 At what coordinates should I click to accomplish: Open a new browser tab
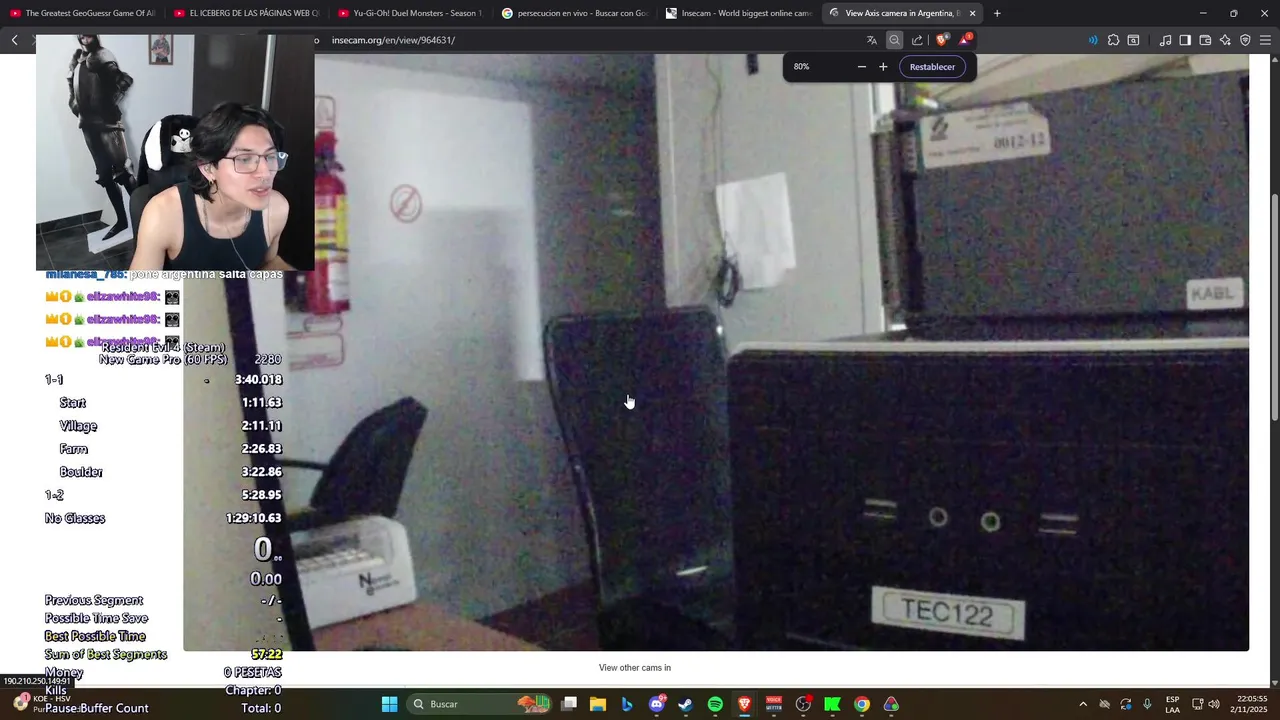[x=997, y=13]
